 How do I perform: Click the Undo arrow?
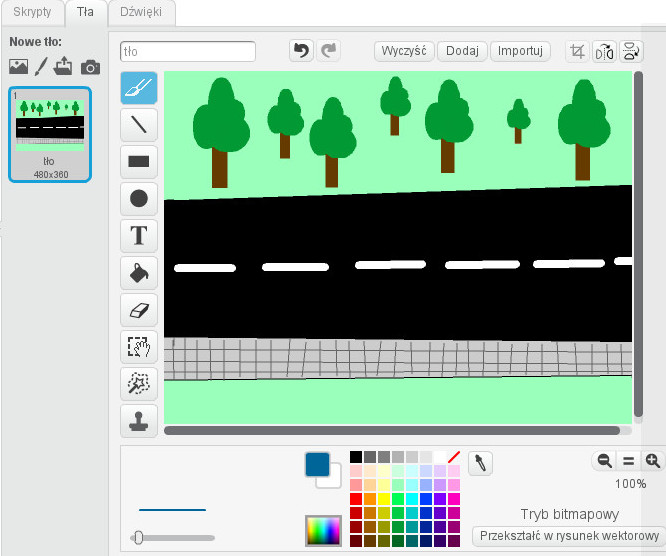302,51
